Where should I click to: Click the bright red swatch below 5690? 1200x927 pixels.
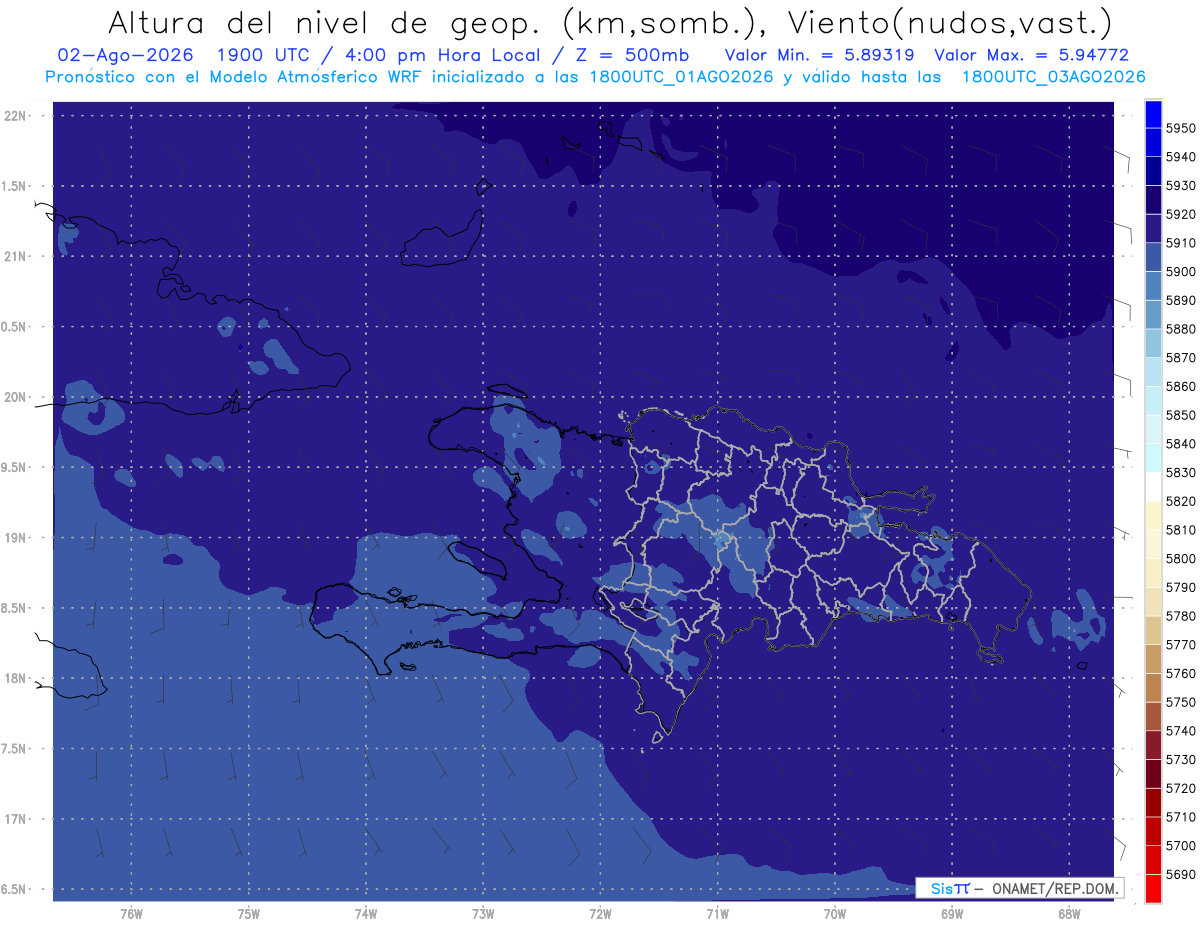(1153, 888)
